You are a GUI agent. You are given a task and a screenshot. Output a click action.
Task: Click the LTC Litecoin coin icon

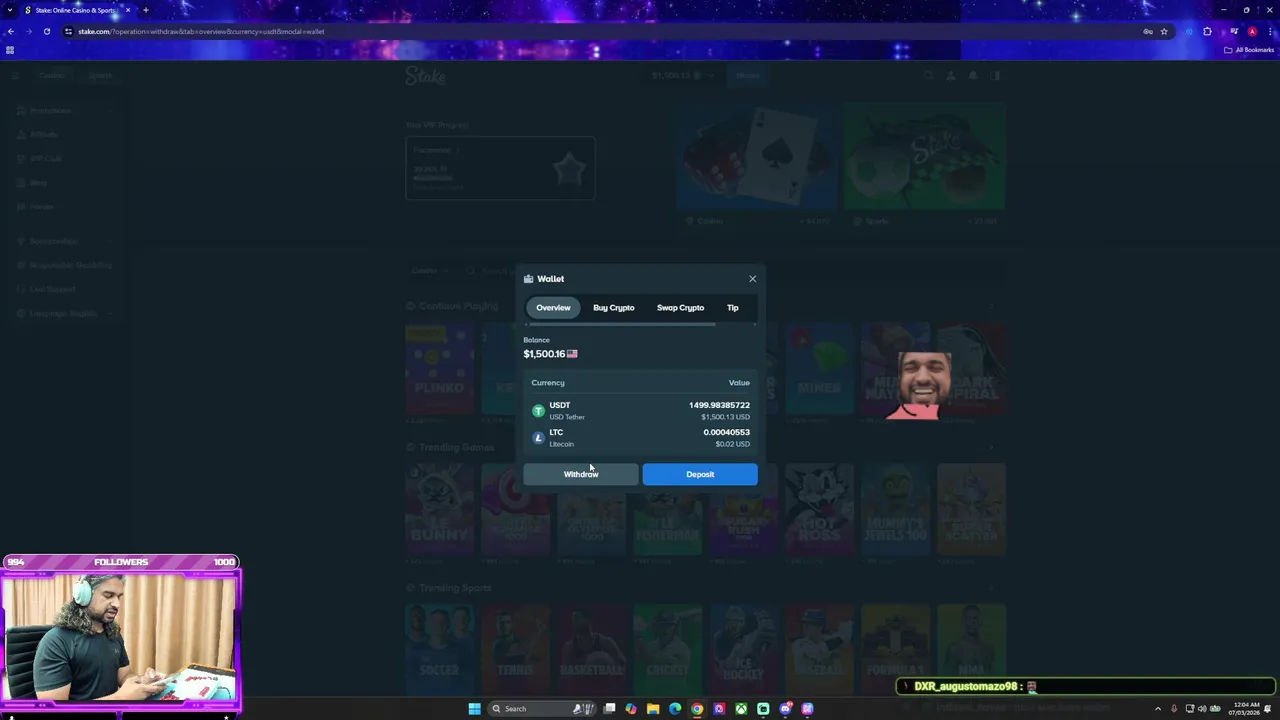pyautogui.click(x=538, y=438)
